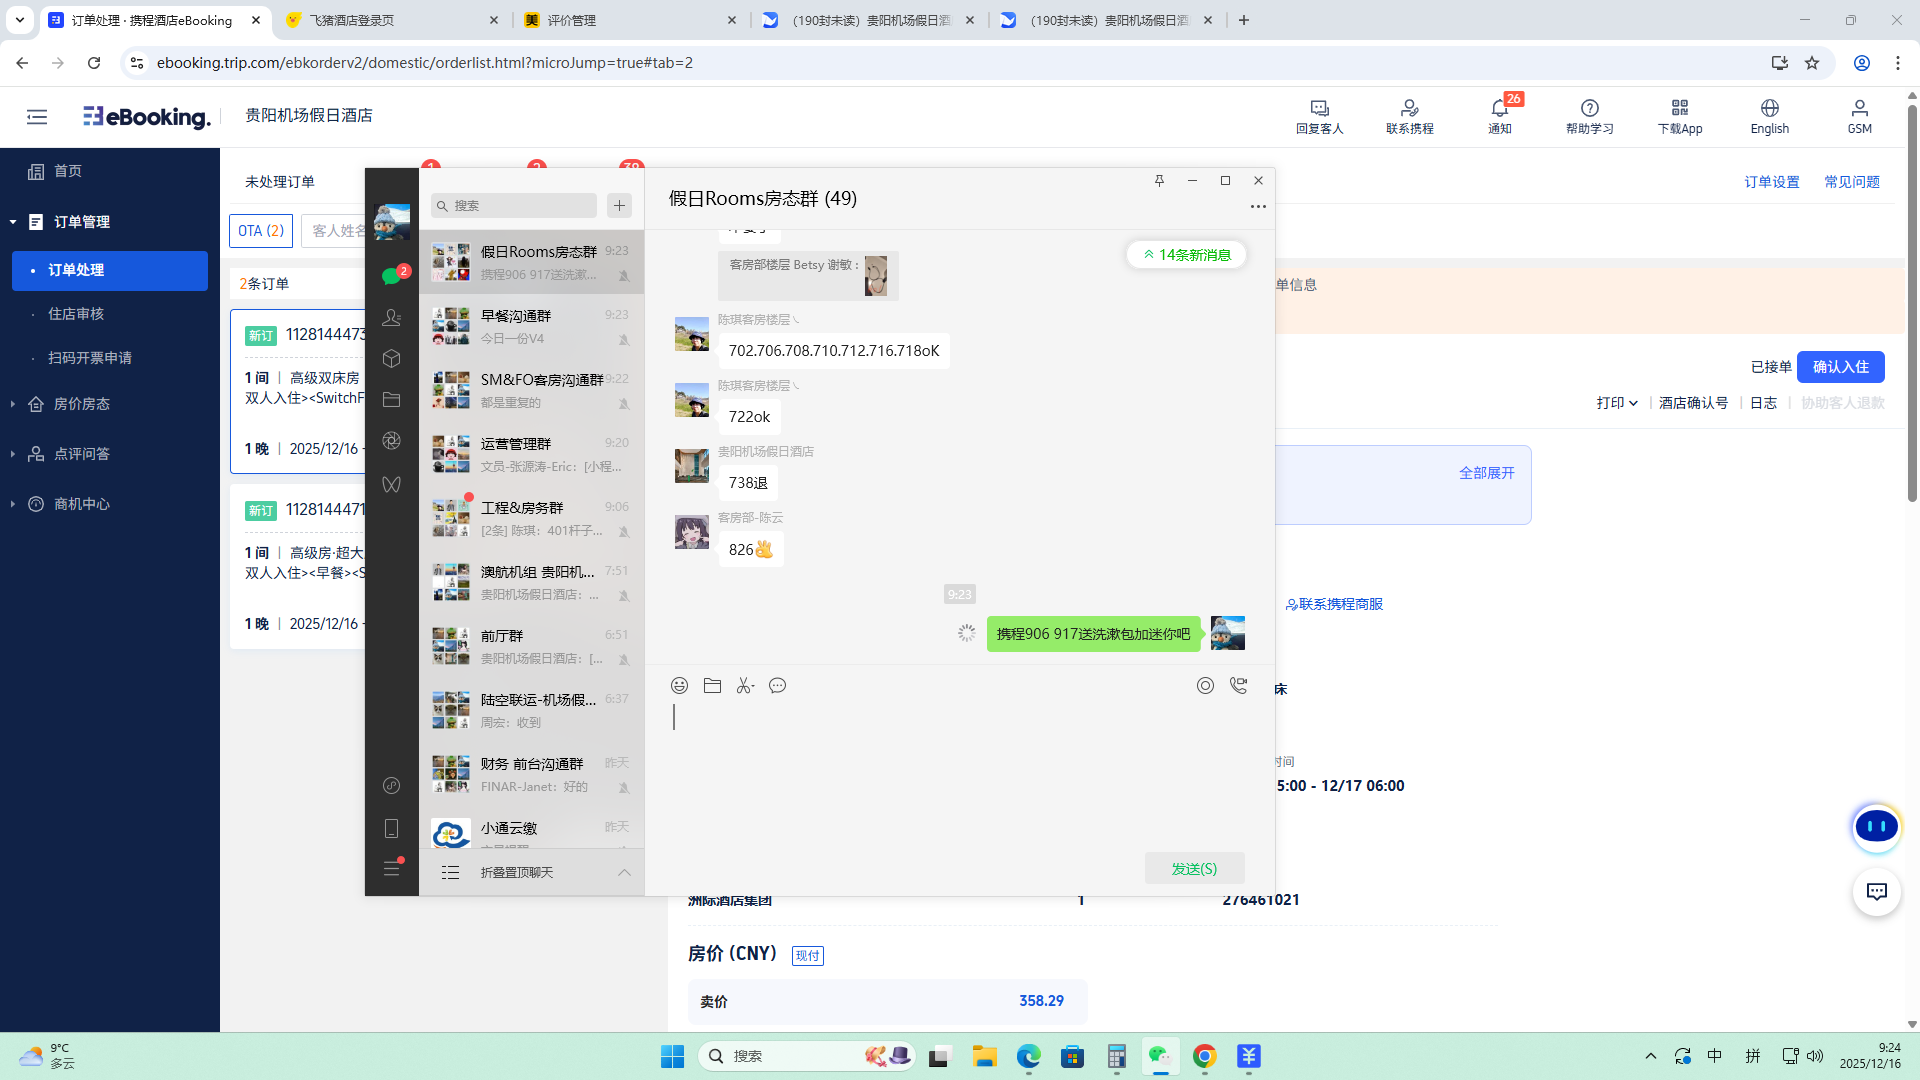Image resolution: width=1920 pixels, height=1080 pixels.
Task: Open the emoji picker in chat toolbar
Action: click(x=679, y=686)
